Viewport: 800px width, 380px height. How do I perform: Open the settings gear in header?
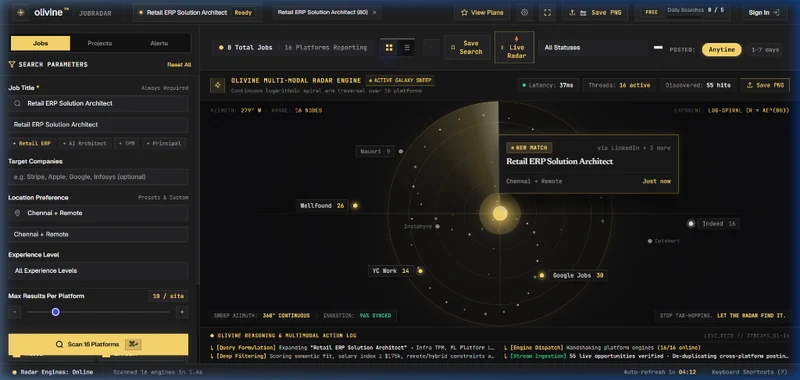click(524, 13)
